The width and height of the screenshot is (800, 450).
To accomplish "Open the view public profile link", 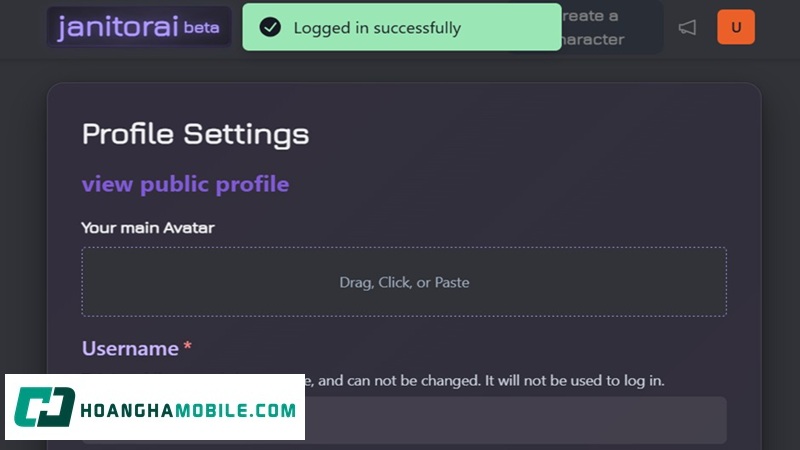I will click(185, 184).
